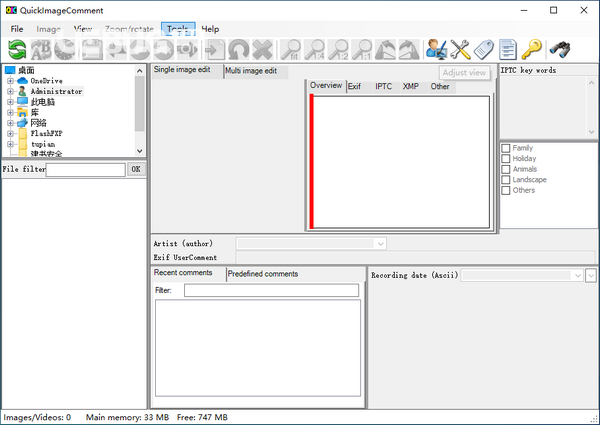Screen dimensions: 600x425
Task: Click the rotate right toolbar icon
Action: pos(409,50)
